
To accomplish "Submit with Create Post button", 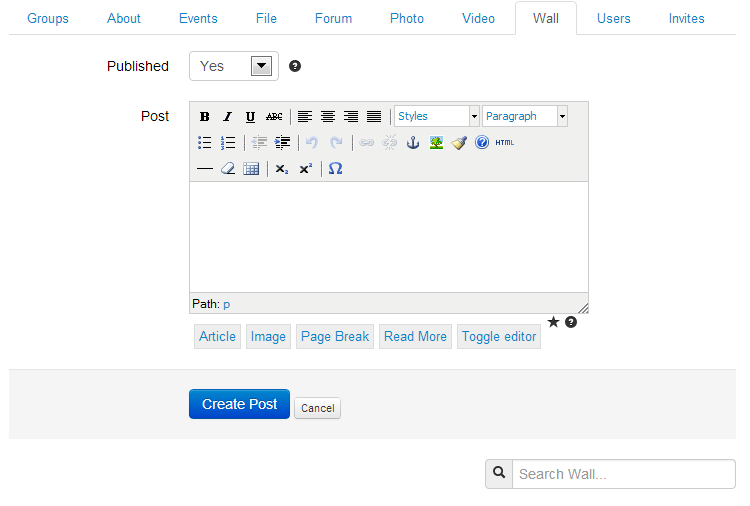I will pos(239,404).
